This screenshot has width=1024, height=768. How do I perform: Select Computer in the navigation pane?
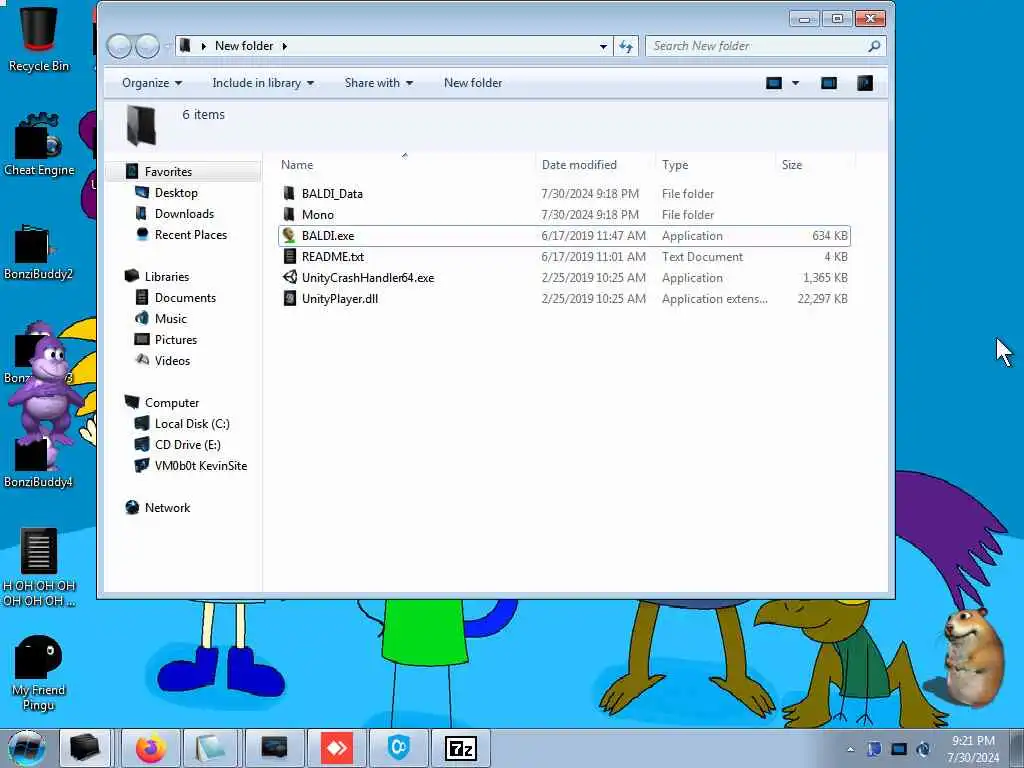pyautogui.click(x=172, y=402)
